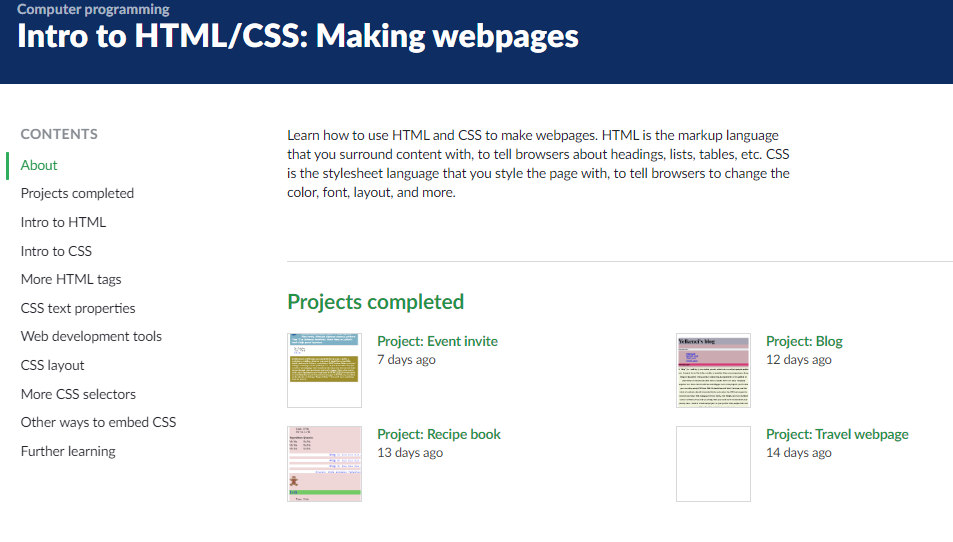Open More CSS selectors section
This screenshot has width=953, height=542.
(78, 394)
